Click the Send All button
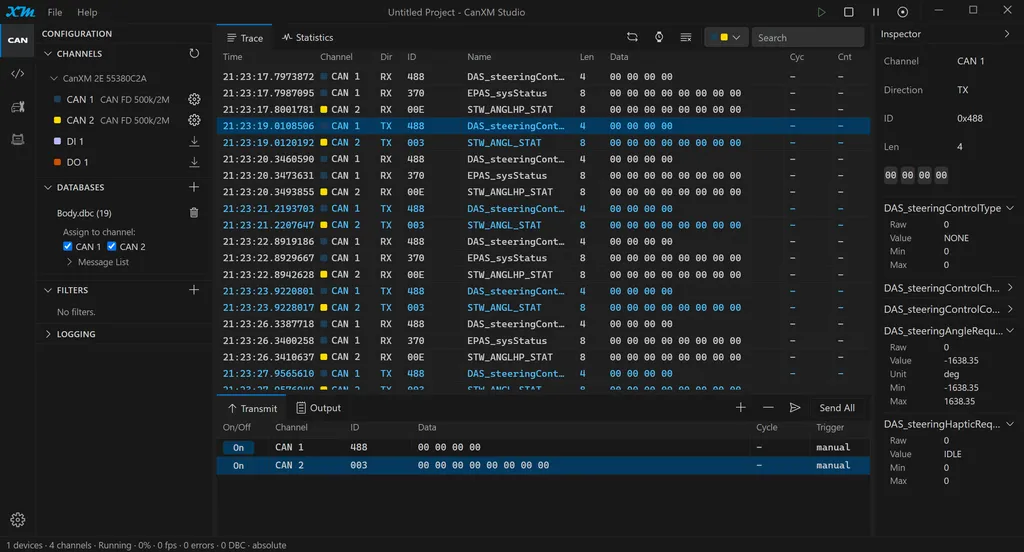 click(837, 408)
